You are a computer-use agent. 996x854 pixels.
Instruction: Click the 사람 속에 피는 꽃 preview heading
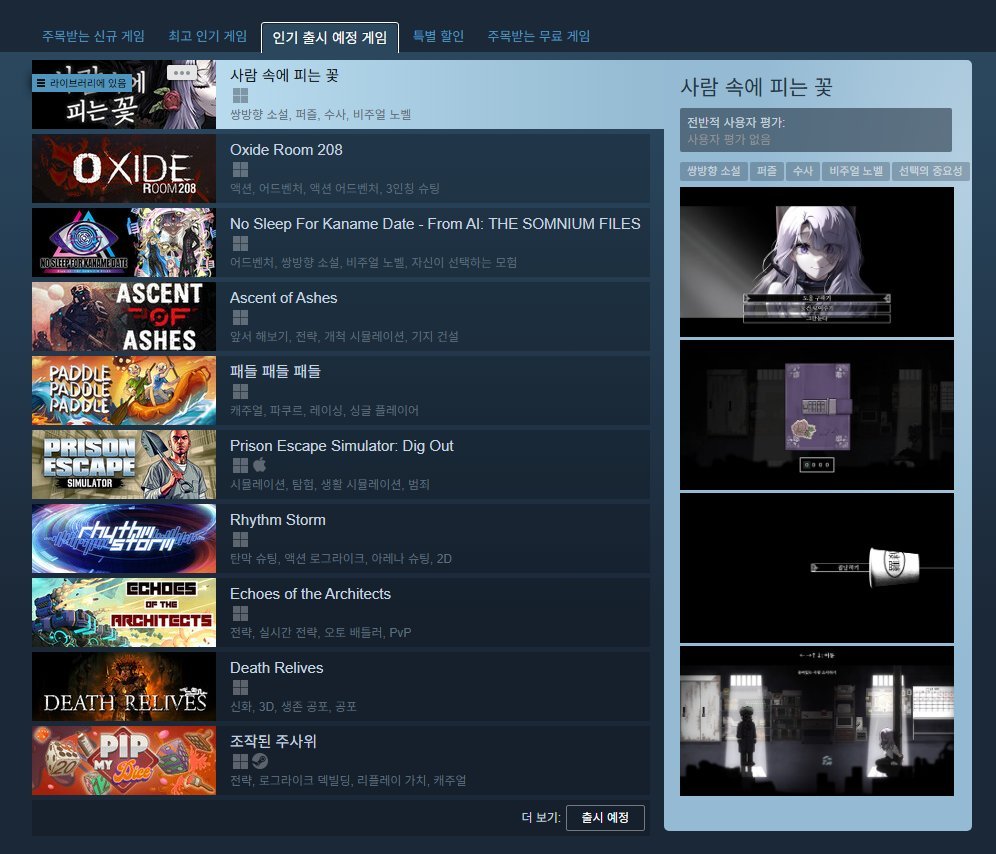click(x=756, y=87)
